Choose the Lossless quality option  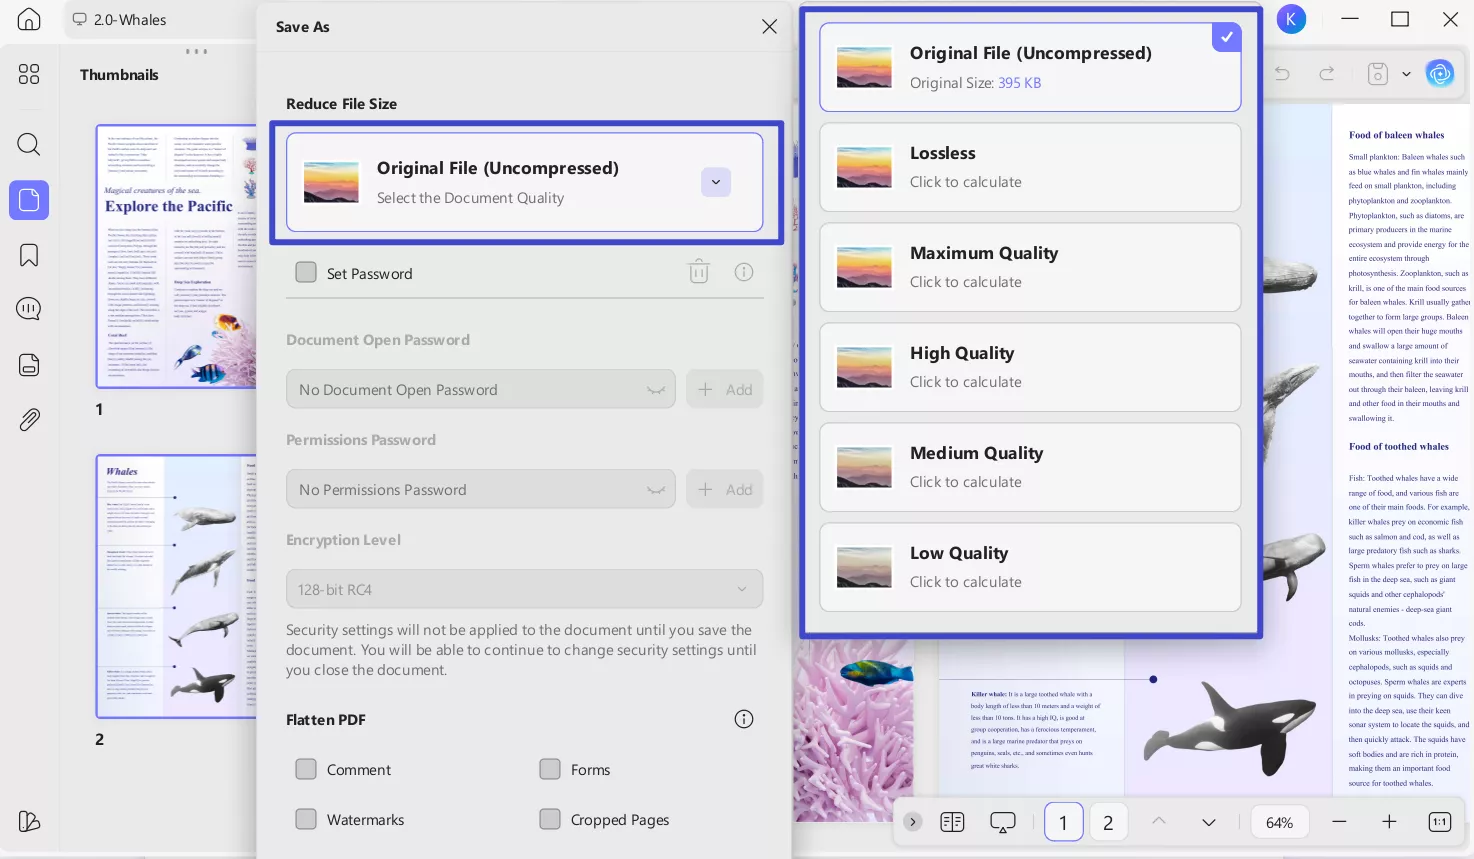tap(1030, 167)
